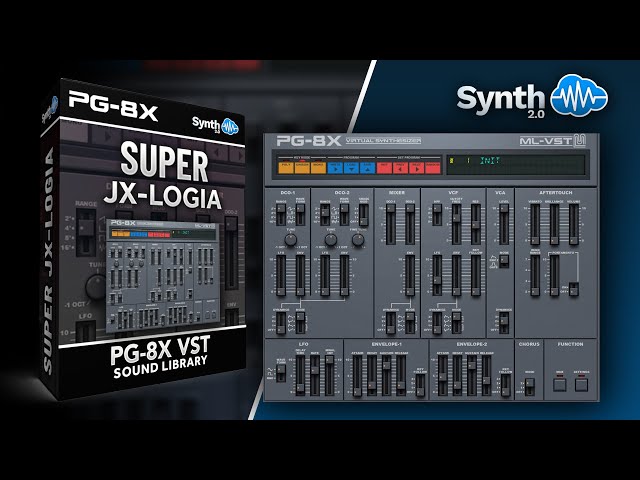Image resolution: width=640 pixels, height=480 pixels.
Task: Click the Aftertouch Brilliance slider
Action: click(554, 224)
